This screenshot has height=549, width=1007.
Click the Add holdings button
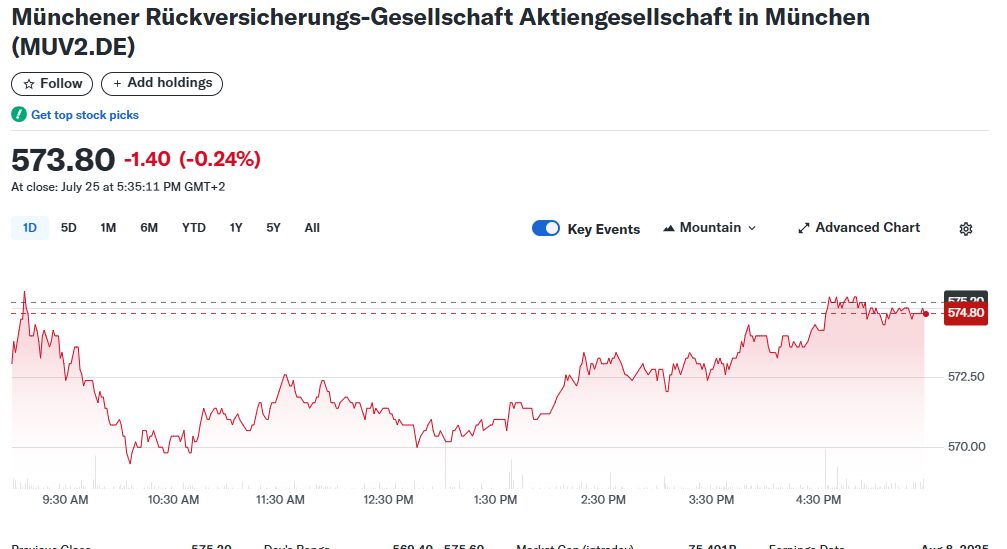pyautogui.click(x=162, y=83)
